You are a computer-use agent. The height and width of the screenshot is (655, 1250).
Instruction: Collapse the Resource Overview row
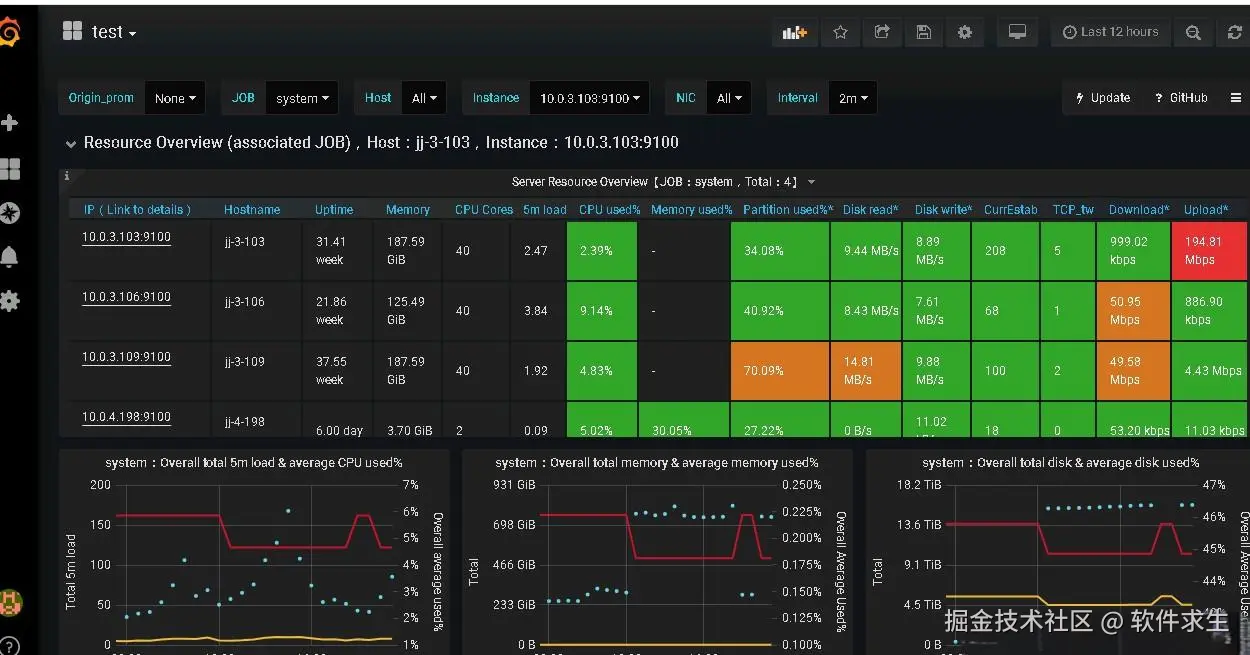point(71,144)
